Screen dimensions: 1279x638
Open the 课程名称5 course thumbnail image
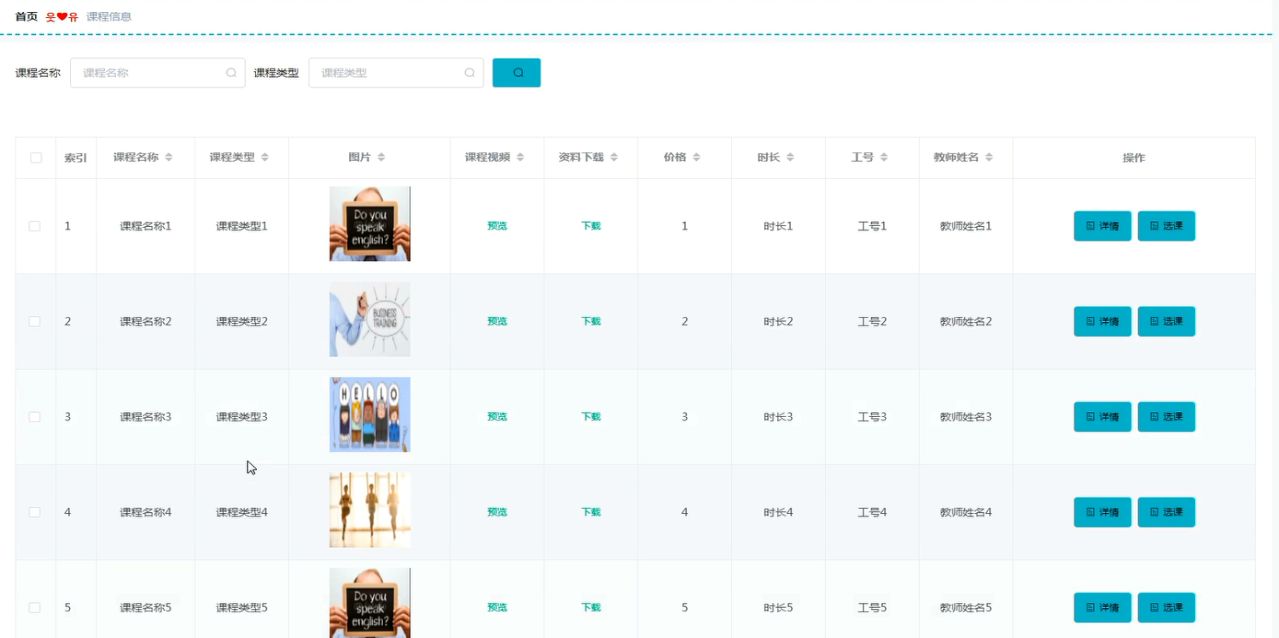coord(370,603)
